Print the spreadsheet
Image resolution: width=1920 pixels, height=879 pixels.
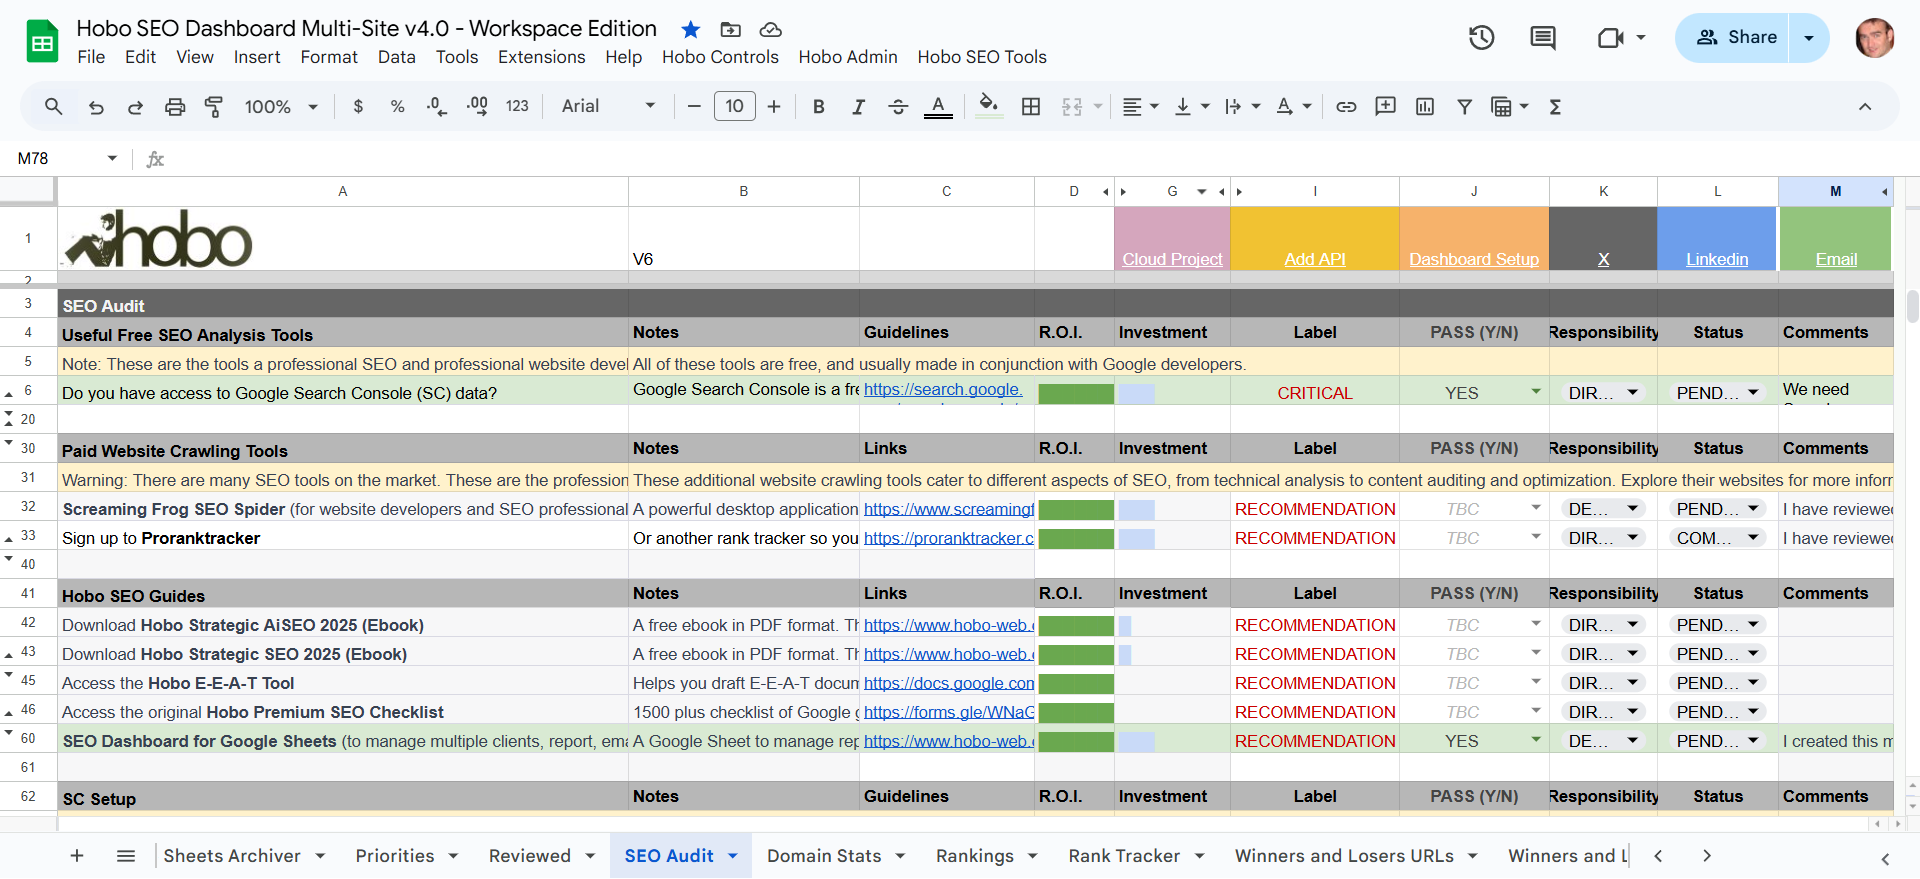click(175, 106)
